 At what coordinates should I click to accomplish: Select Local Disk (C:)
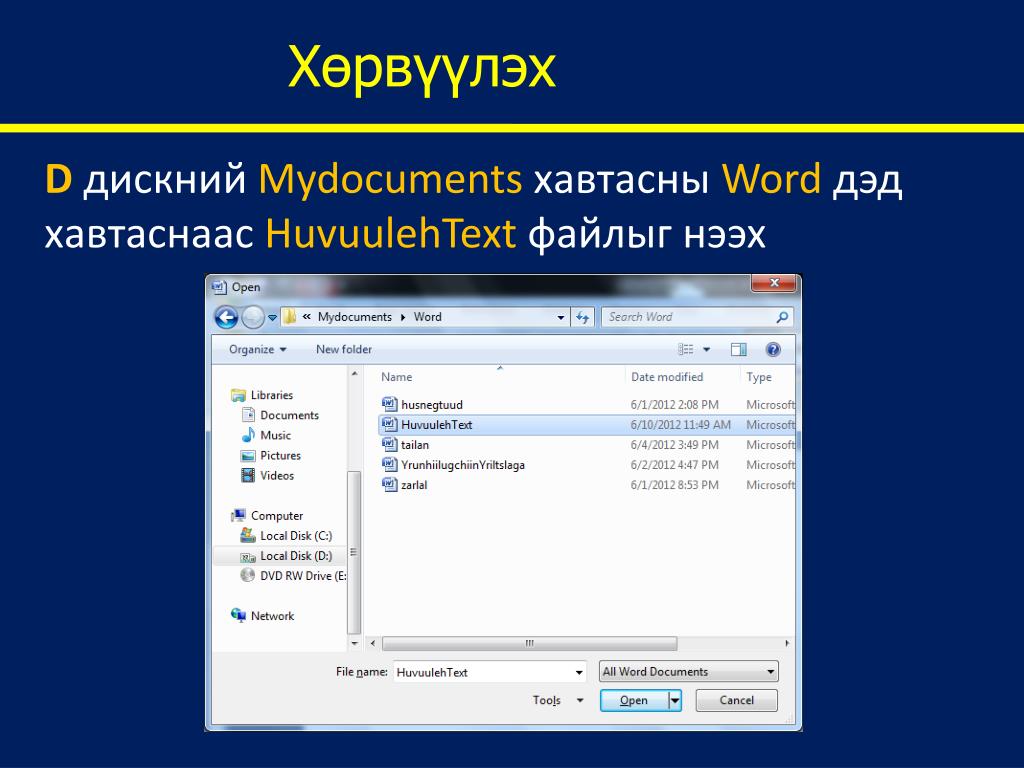pos(296,536)
